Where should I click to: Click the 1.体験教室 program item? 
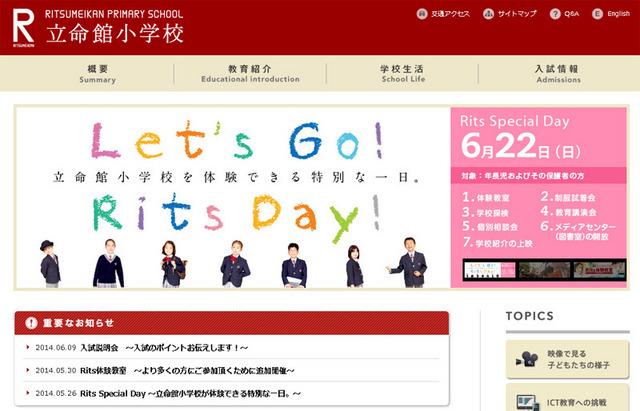tap(486, 198)
